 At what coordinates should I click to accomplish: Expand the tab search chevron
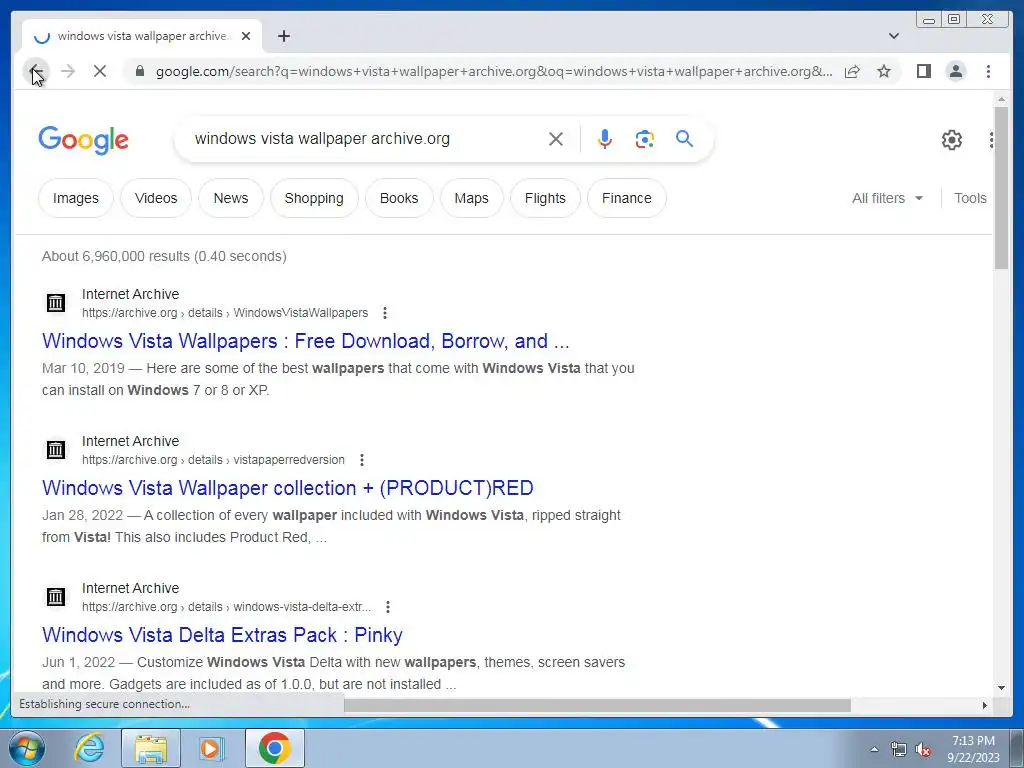tap(893, 36)
